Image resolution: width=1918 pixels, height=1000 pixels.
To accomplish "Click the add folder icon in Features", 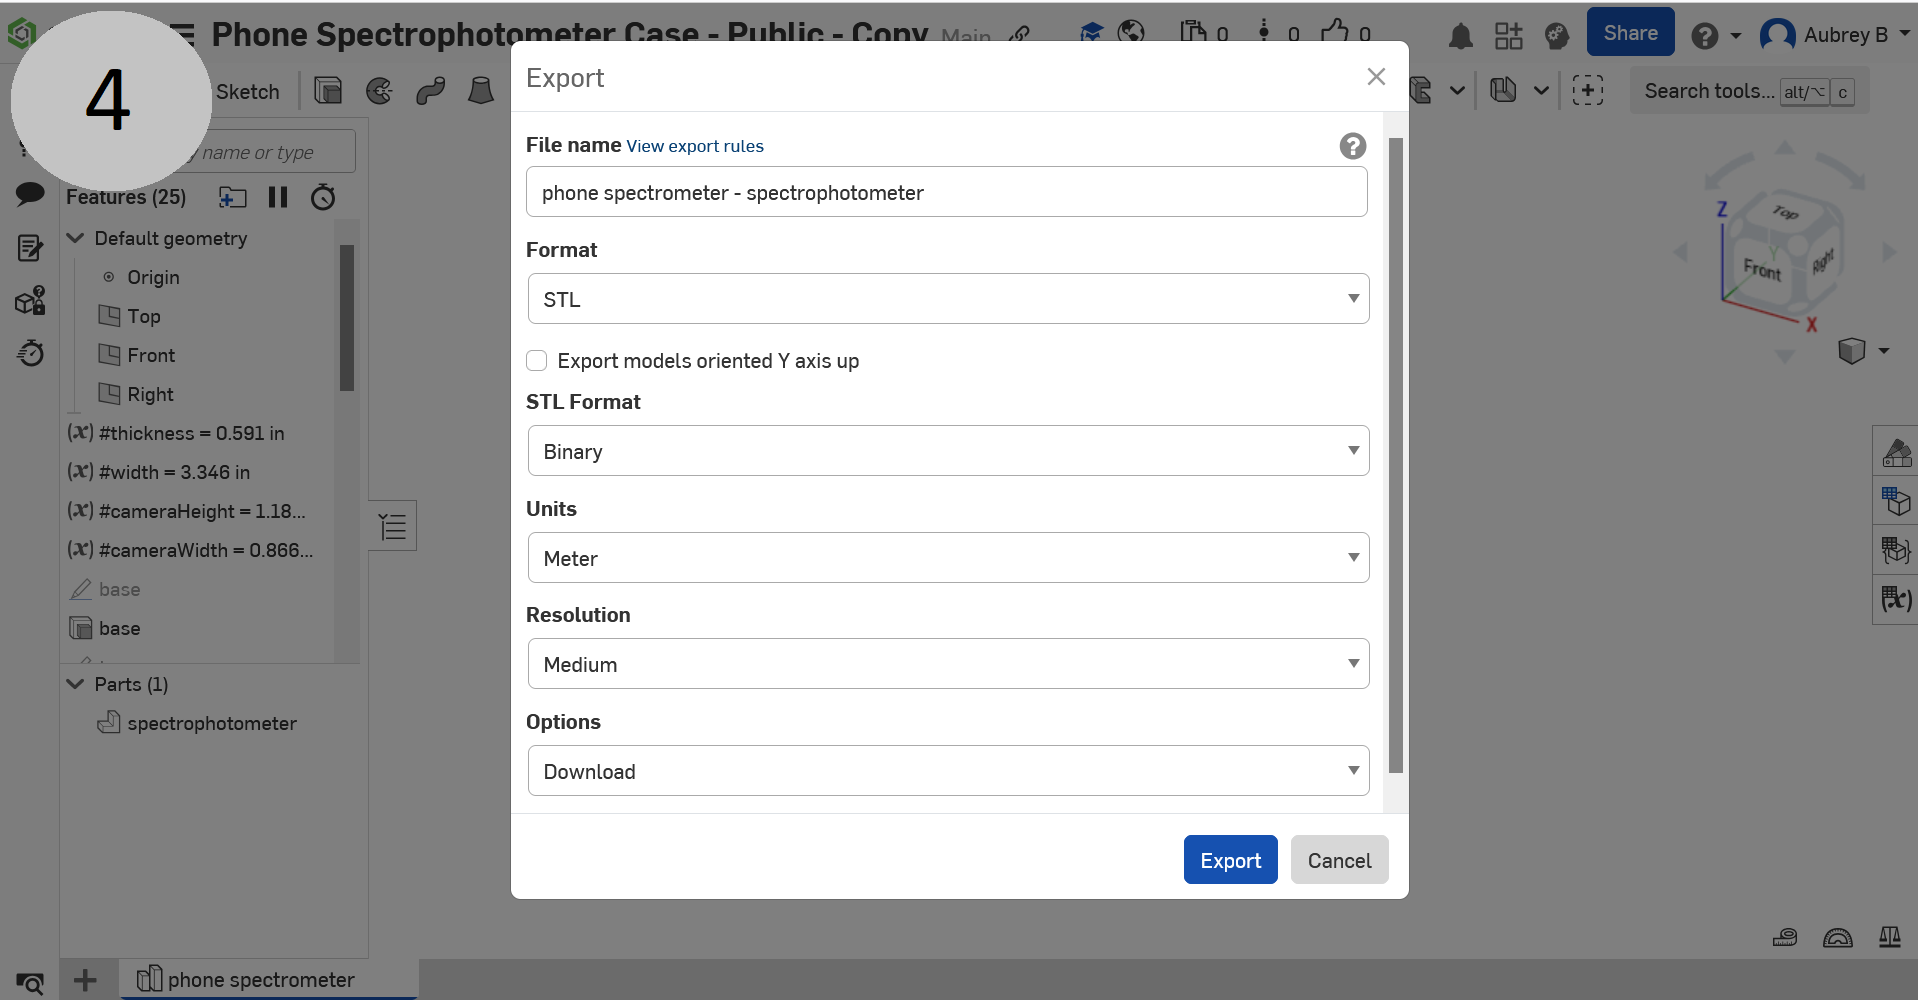I will tap(233, 197).
